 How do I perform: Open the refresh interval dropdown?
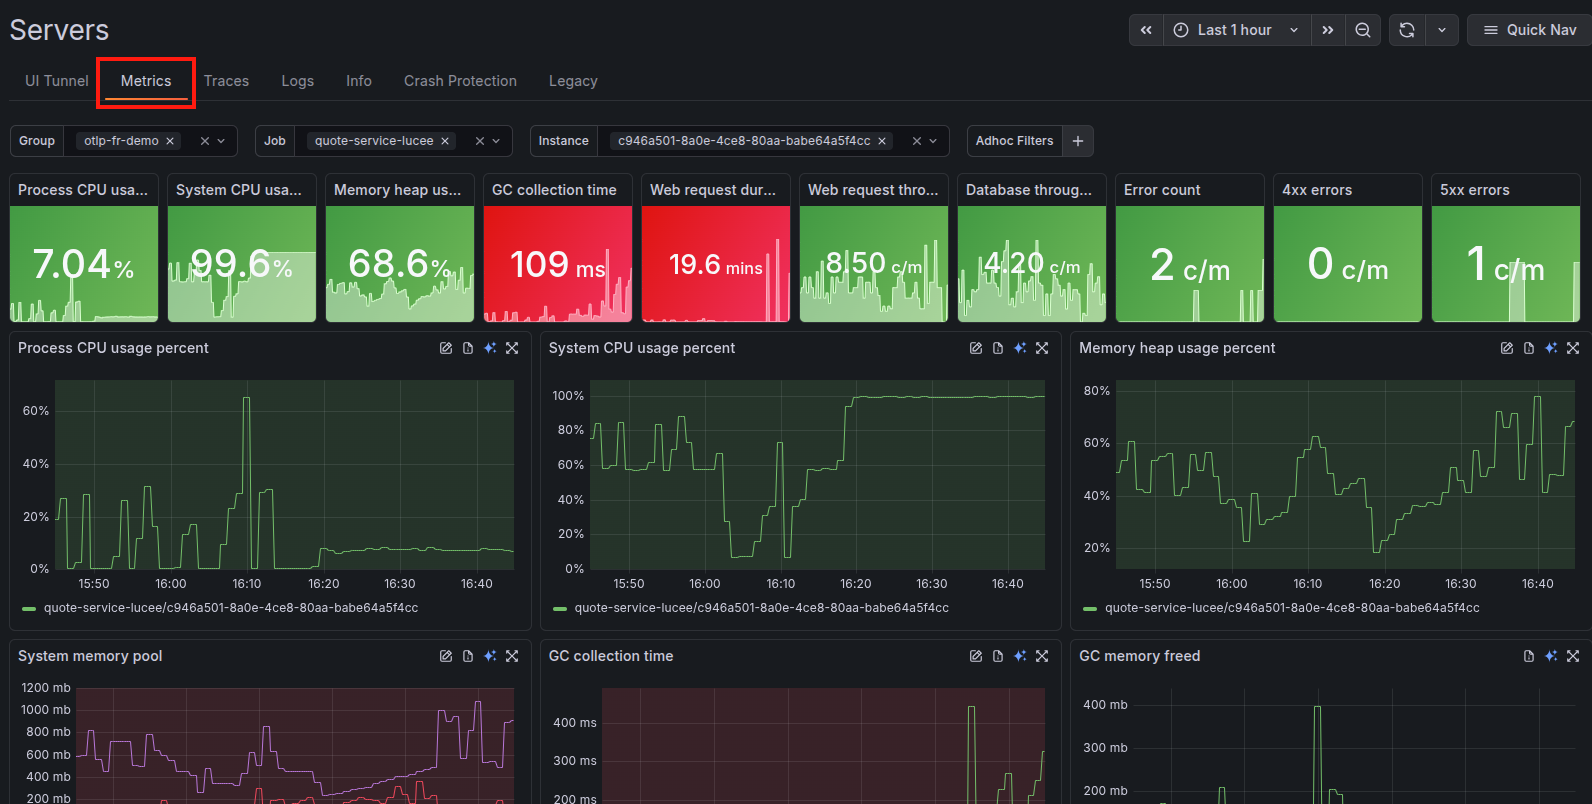(x=1442, y=30)
